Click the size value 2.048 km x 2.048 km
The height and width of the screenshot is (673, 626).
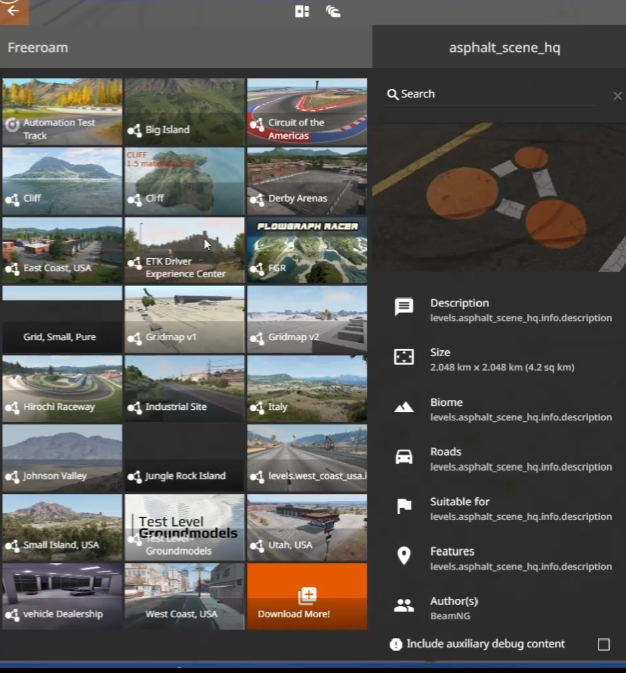[502, 367]
